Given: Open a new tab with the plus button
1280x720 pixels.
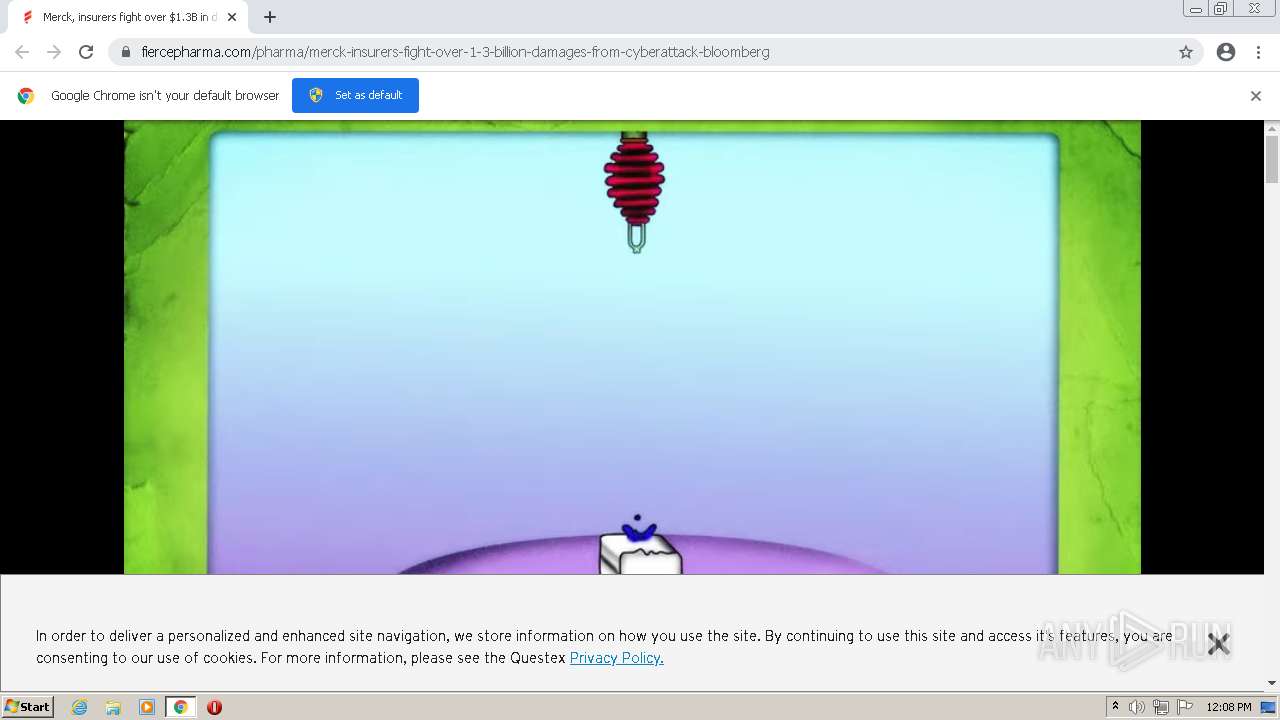Looking at the screenshot, I should pos(270,17).
